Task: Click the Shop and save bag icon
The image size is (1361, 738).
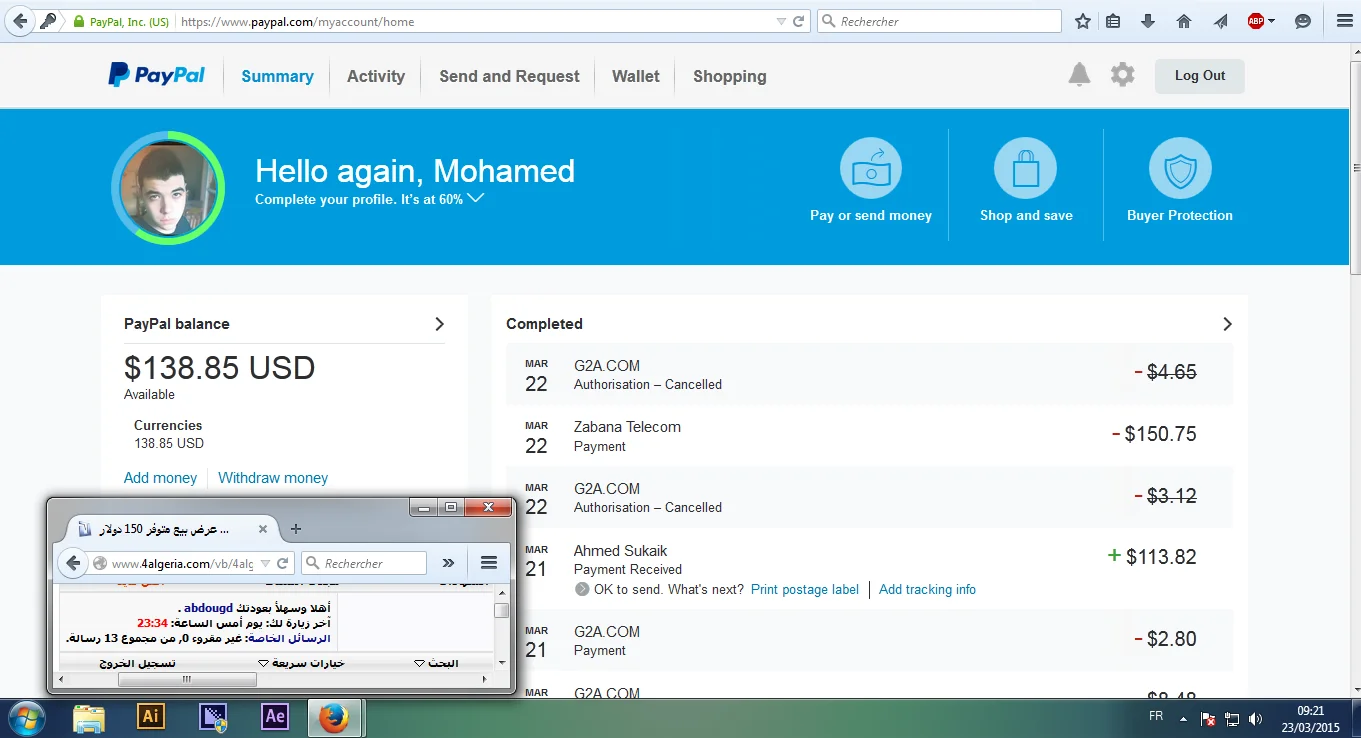Action: 1025,168
